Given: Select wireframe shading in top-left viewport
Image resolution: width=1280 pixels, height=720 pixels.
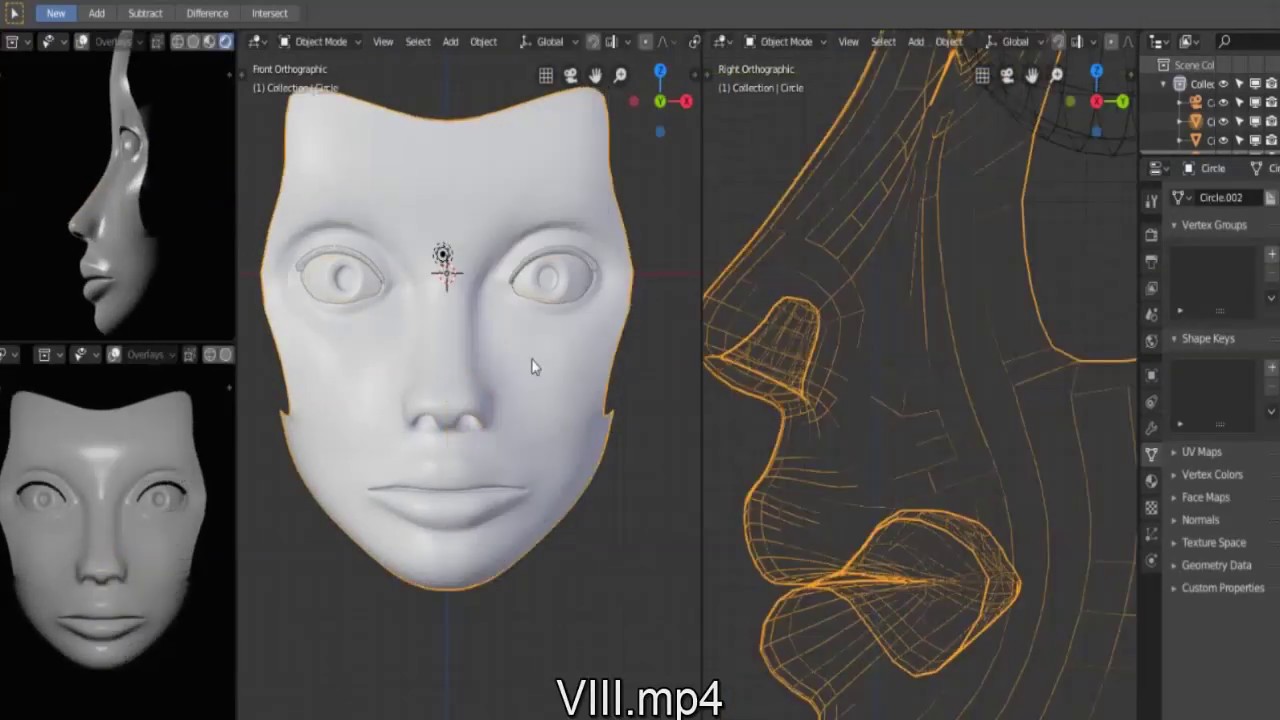Looking at the screenshot, I should 177,42.
